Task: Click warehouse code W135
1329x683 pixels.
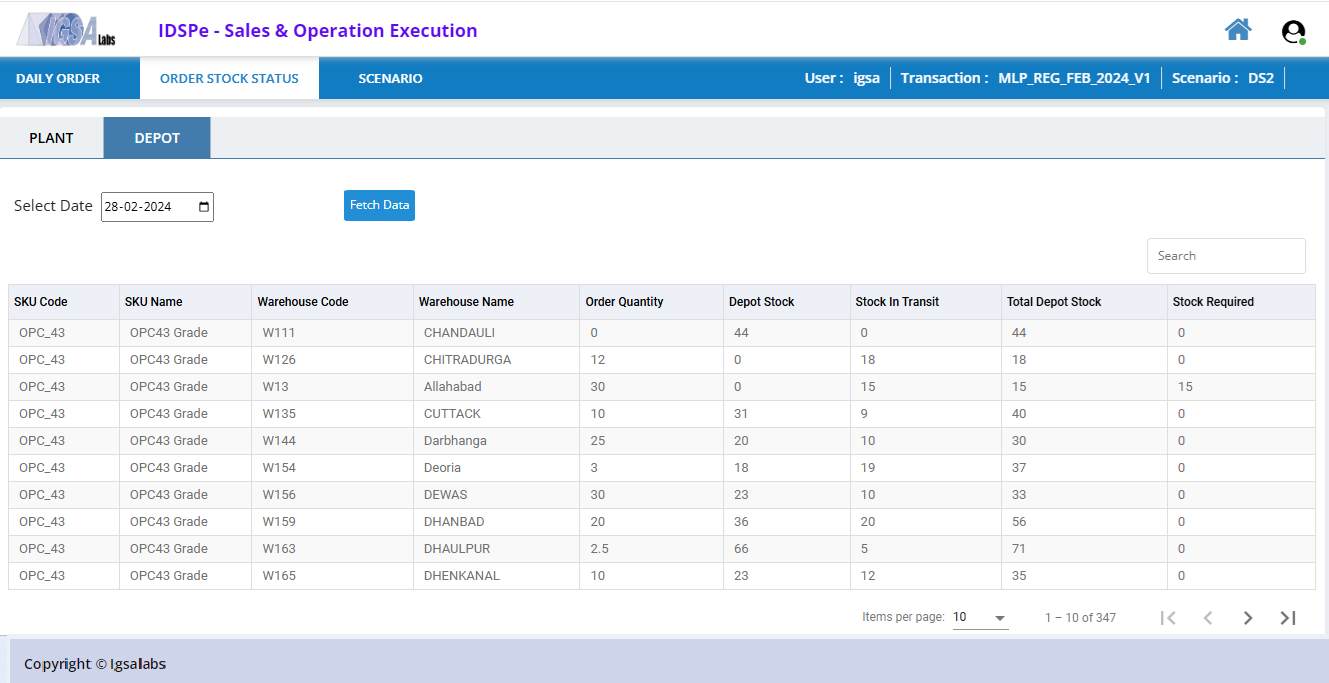Action: [279, 414]
